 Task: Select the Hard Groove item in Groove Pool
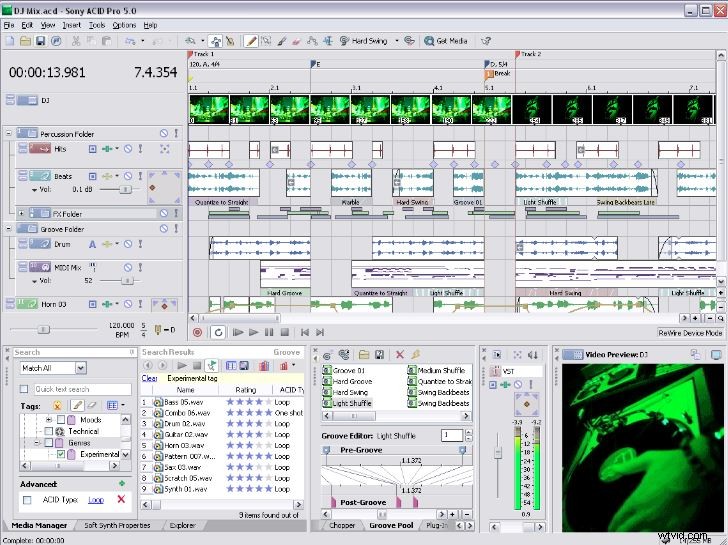click(347, 381)
